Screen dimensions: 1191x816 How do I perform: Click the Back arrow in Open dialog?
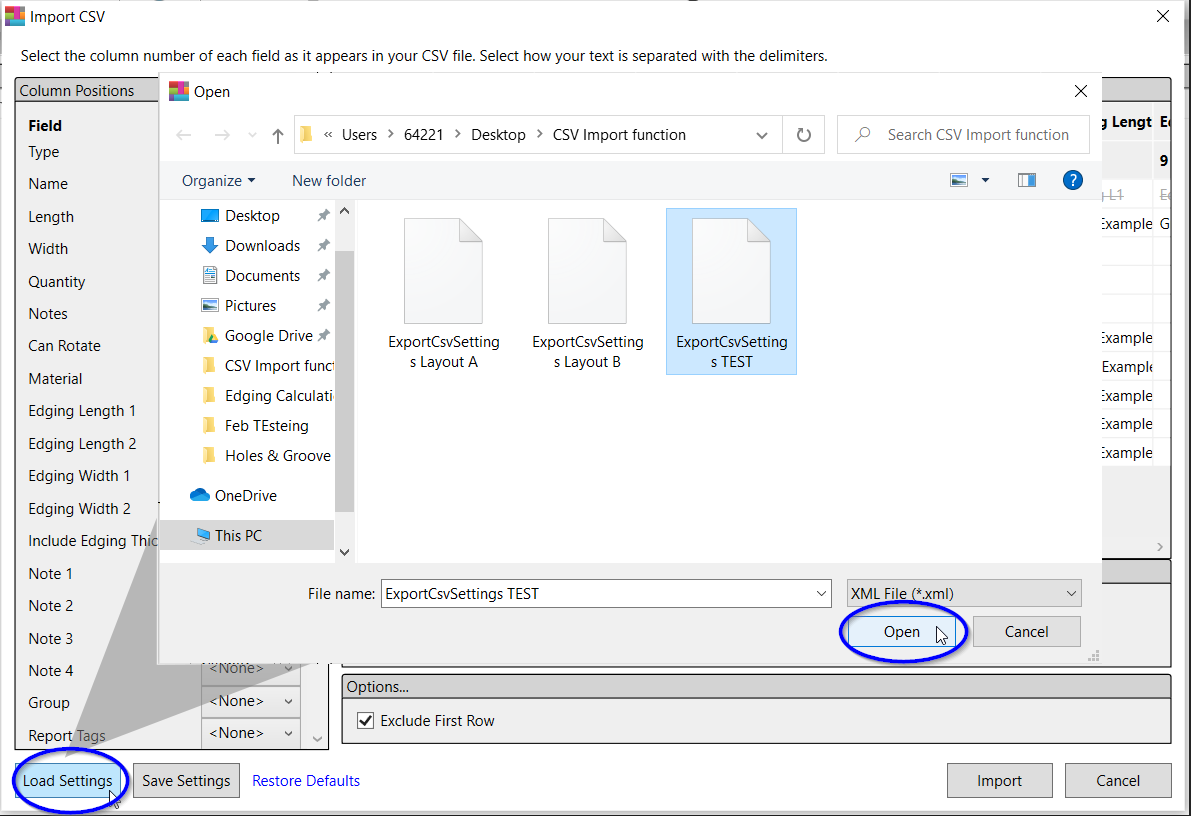184,135
